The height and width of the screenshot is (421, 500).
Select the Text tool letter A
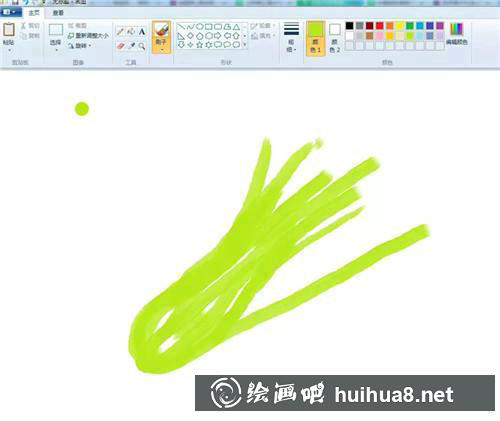pos(142,32)
